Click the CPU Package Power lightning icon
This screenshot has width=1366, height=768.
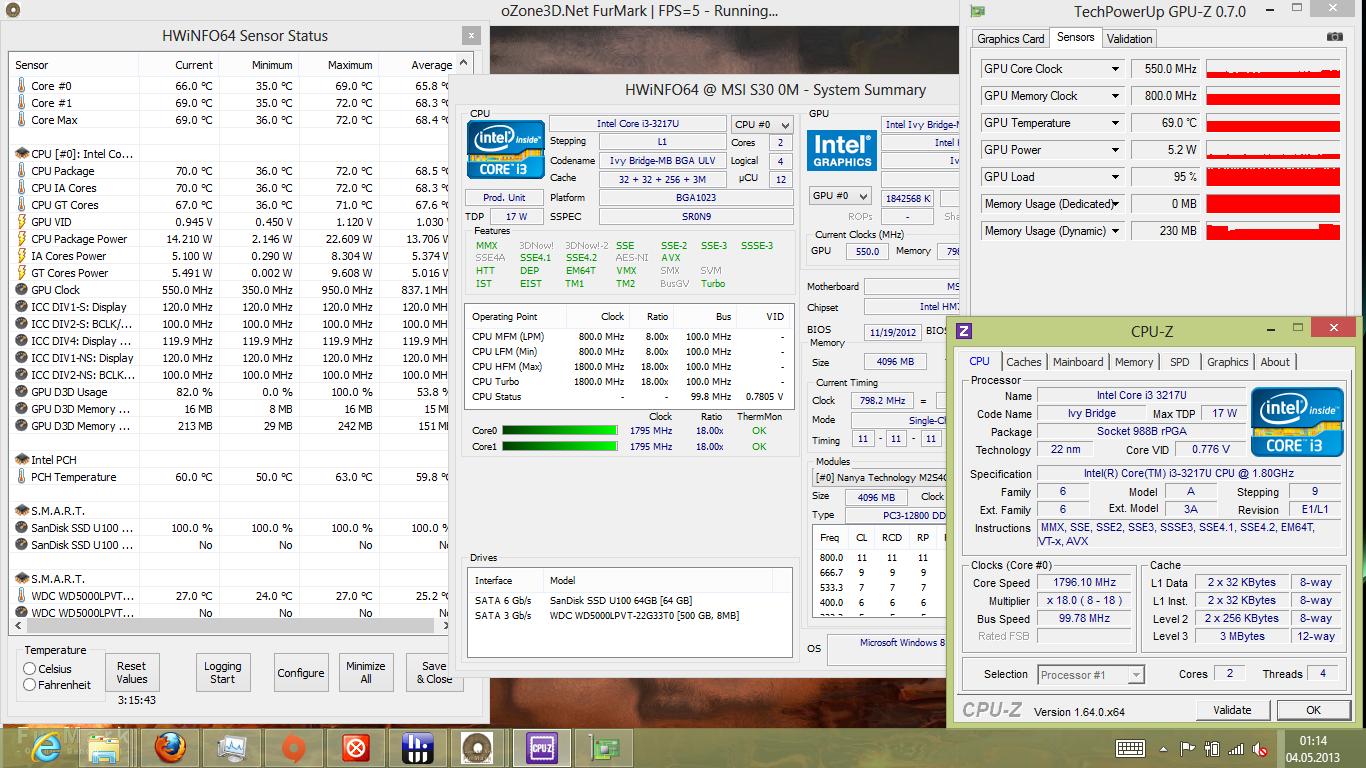(21, 239)
